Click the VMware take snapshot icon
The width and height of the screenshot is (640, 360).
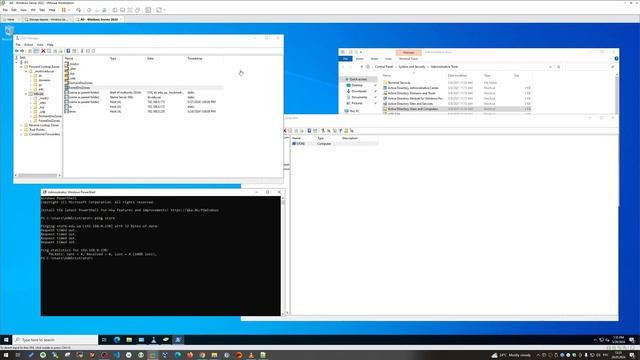[89, 10]
